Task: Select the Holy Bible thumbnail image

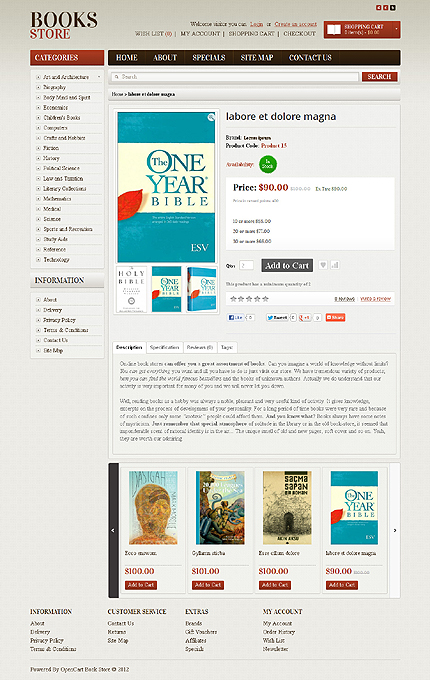Action: (132, 289)
